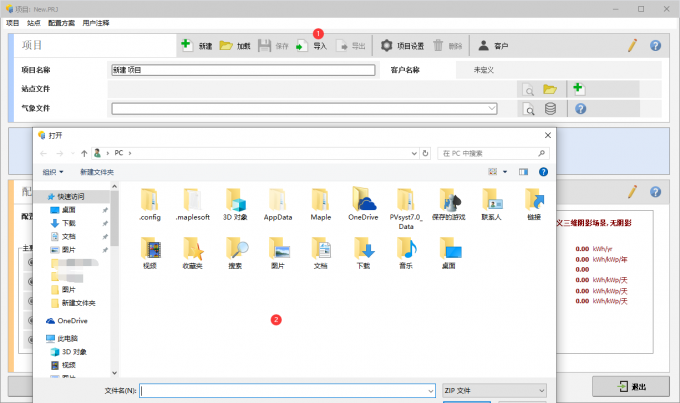Select the AppData folder
This screenshot has width=680, height=403.
pos(278,204)
